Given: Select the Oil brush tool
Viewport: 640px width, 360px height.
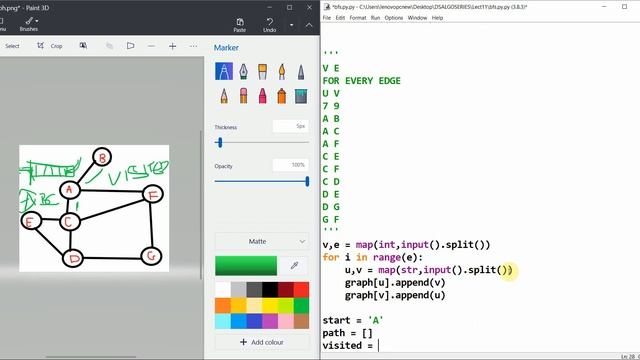Looking at the screenshot, I should pyautogui.click(x=262, y=71).
